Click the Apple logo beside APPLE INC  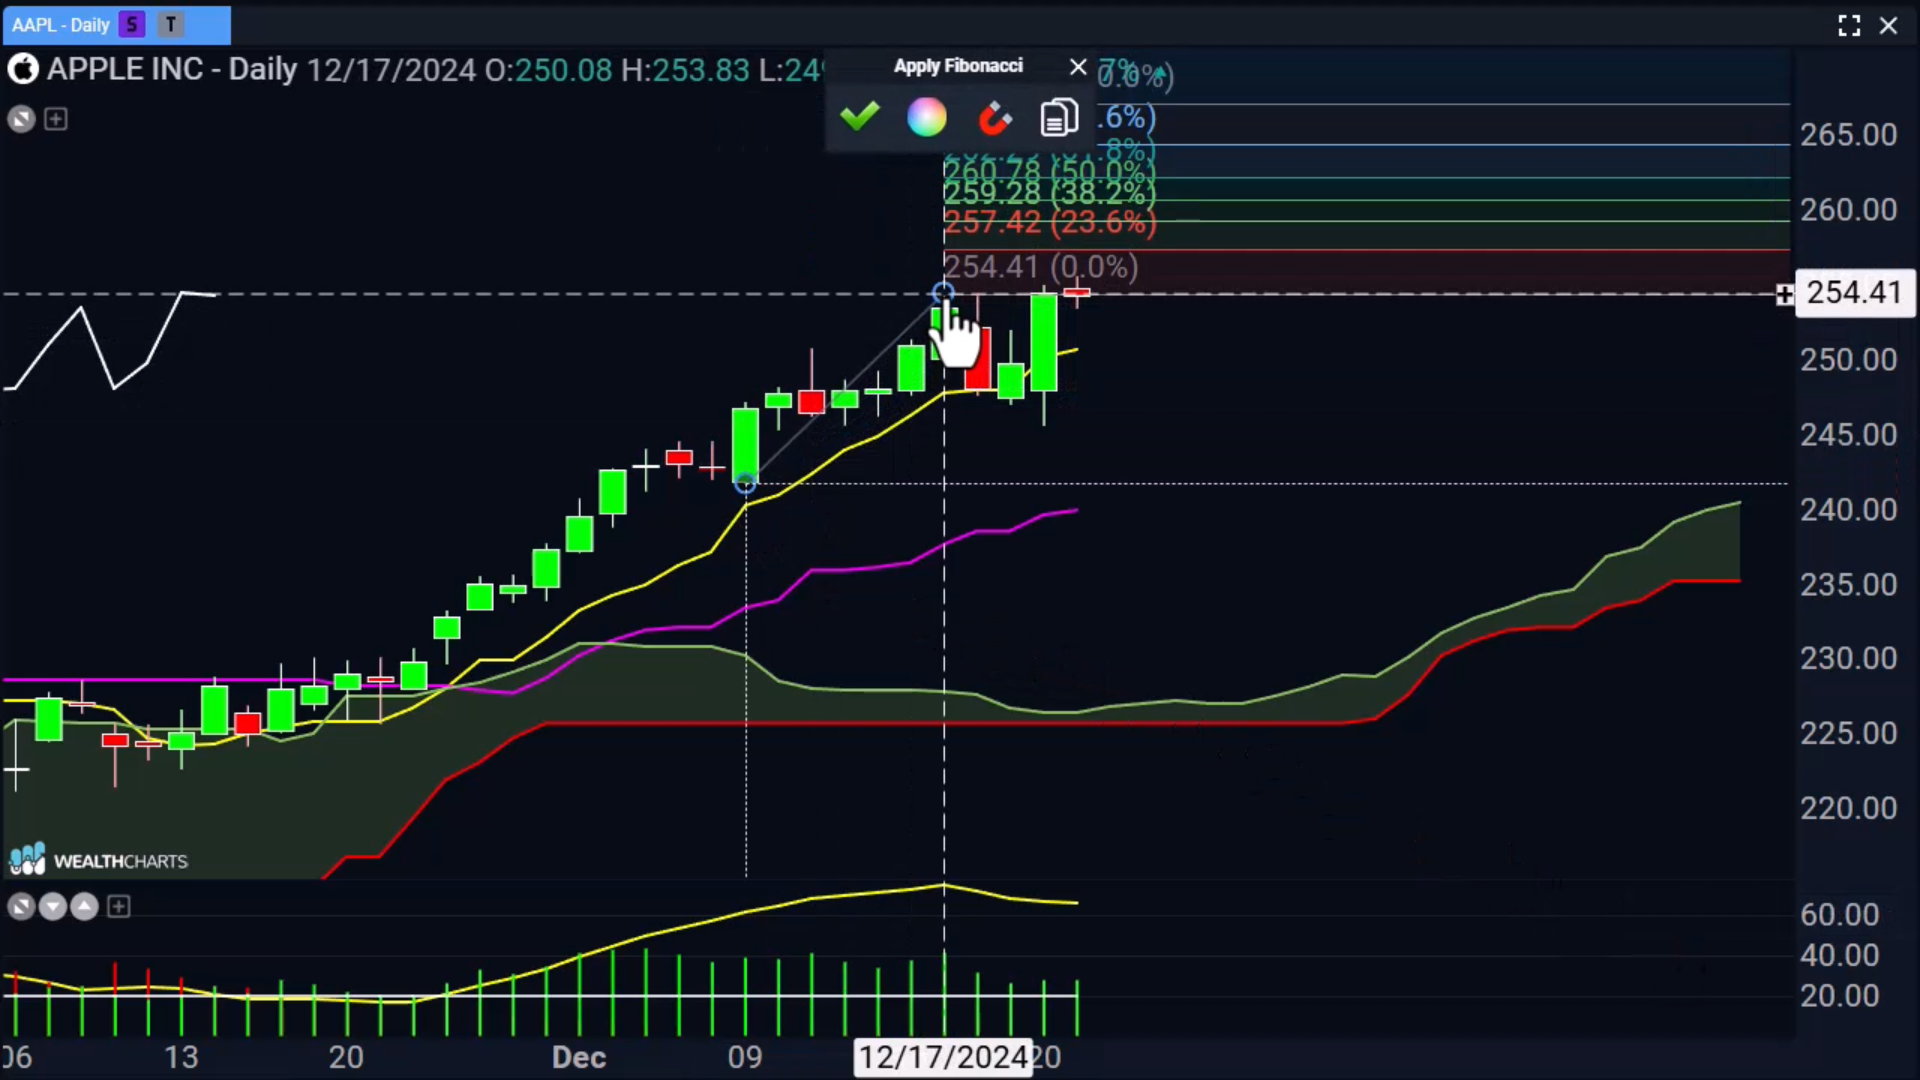coord(23,69)
